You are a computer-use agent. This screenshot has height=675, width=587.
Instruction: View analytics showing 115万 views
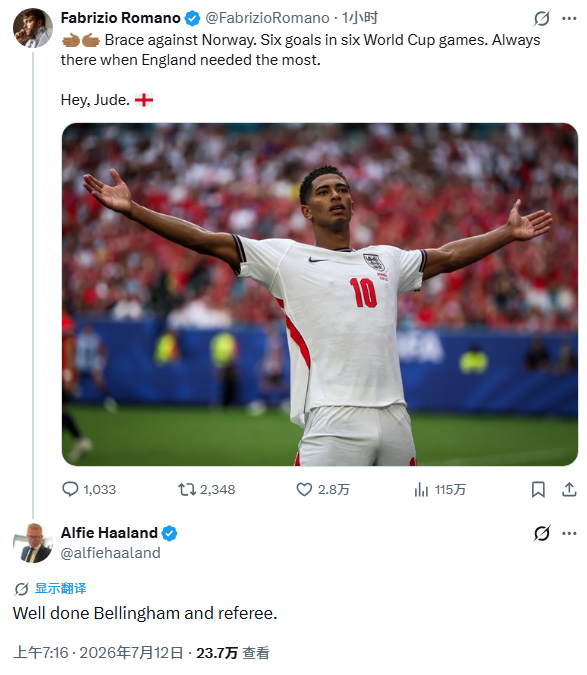pyautogui.click(x=440, y=489)
